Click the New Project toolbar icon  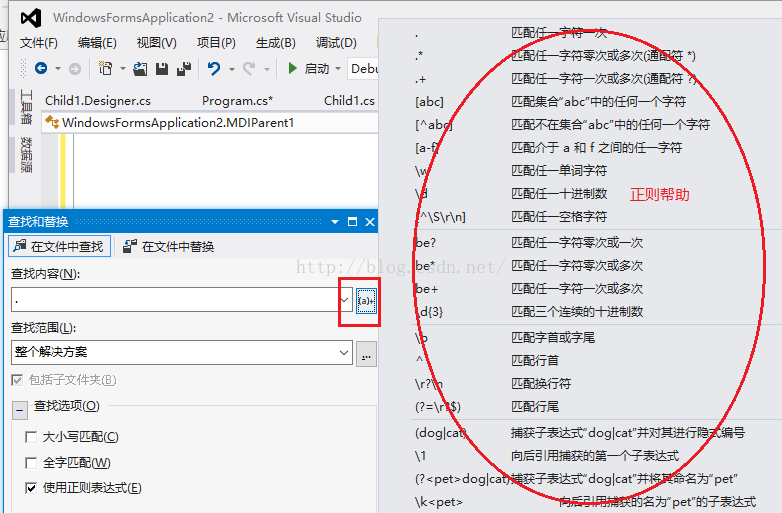pos(106,68)
